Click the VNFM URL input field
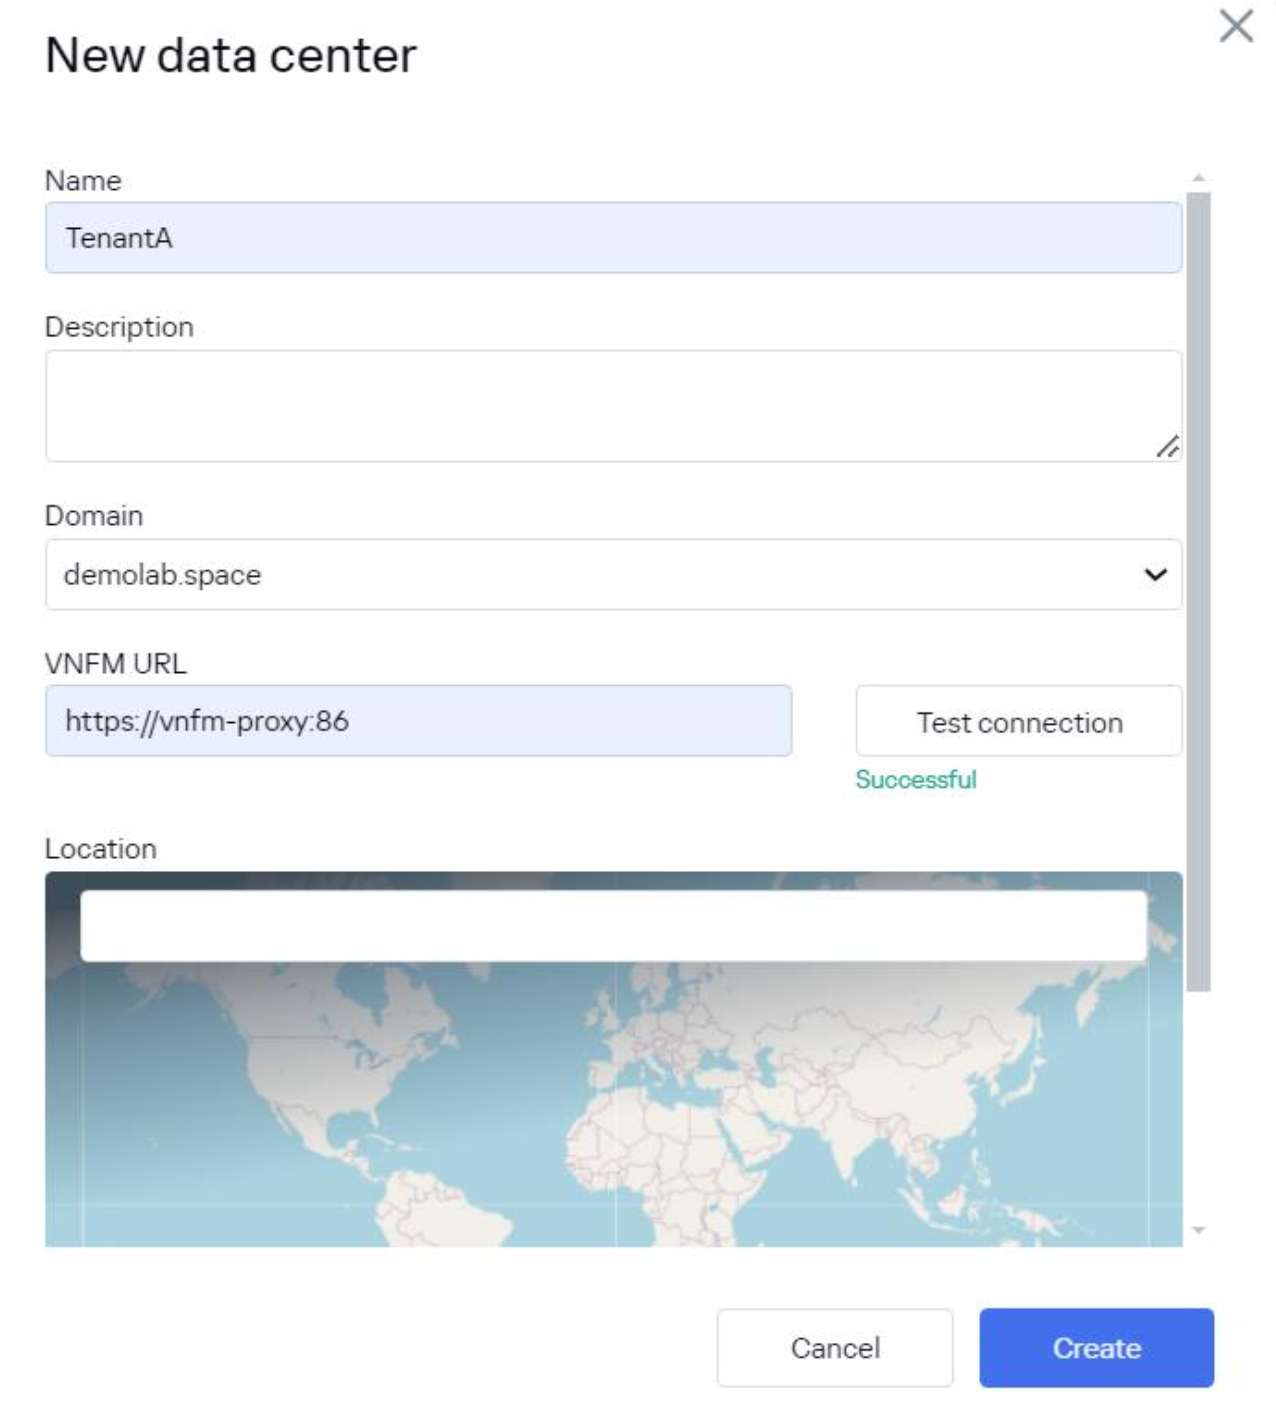1276x1402 pixels. (418, 721)
